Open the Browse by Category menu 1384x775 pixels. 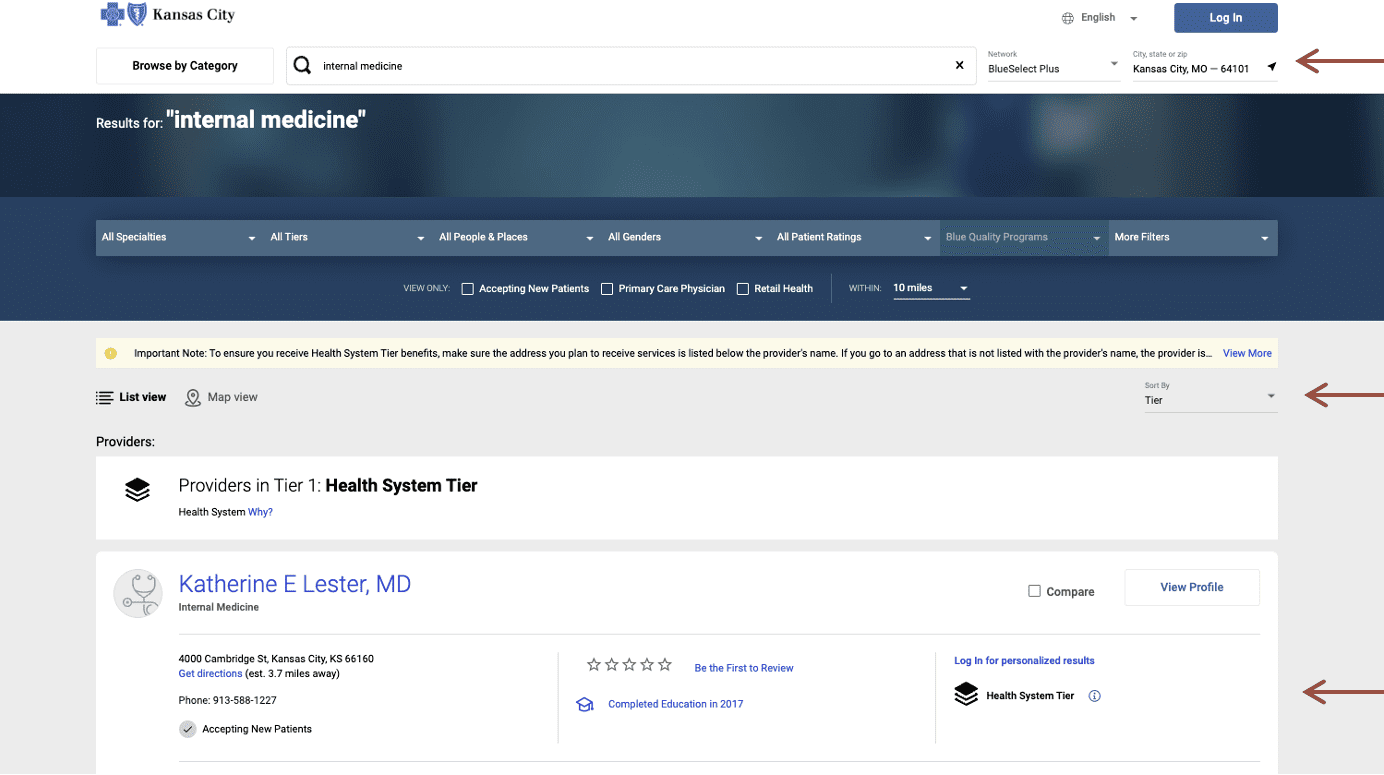pyautogui.click(x=185, y=66)
